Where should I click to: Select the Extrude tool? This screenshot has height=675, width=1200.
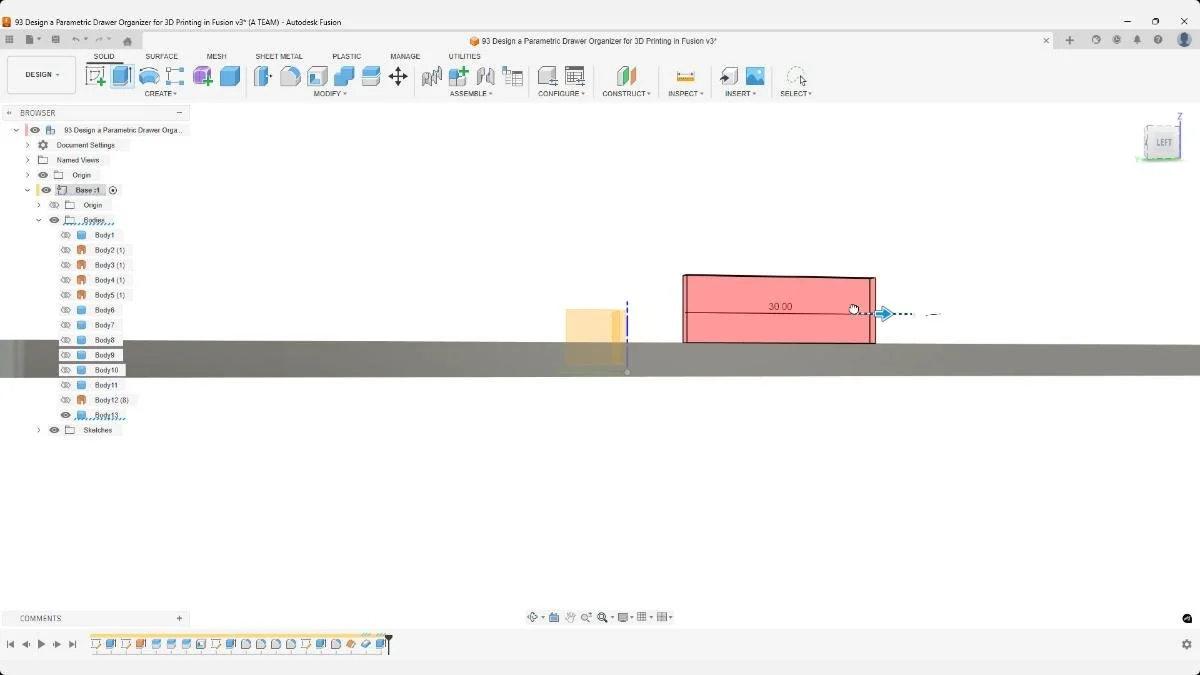120,76
